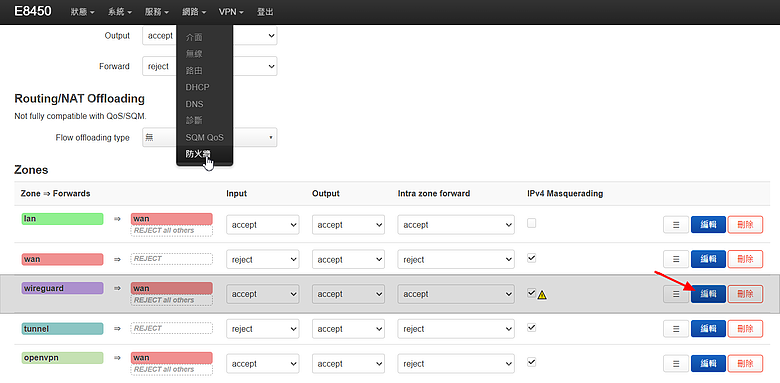780x383 pixels.
Task: Click 刪除 button for wireguard zone
Action: [745, 294]
